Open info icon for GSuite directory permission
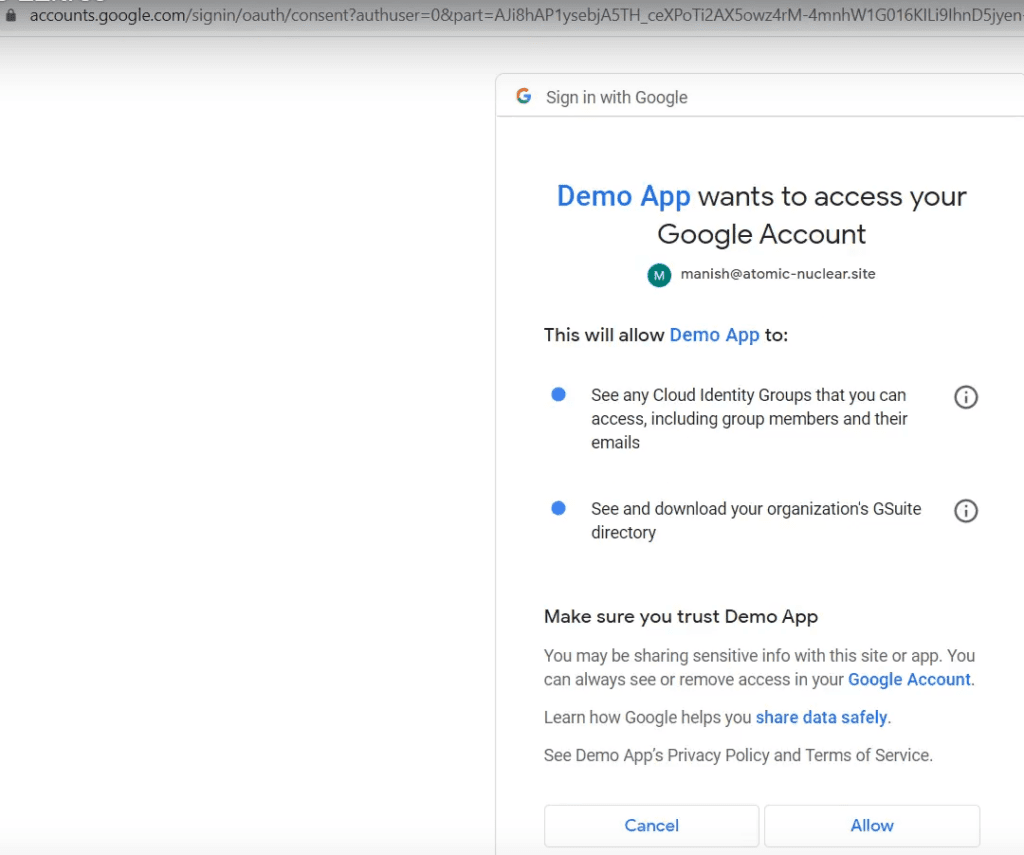Screen dimensions: 1024x855 [966, 511]
